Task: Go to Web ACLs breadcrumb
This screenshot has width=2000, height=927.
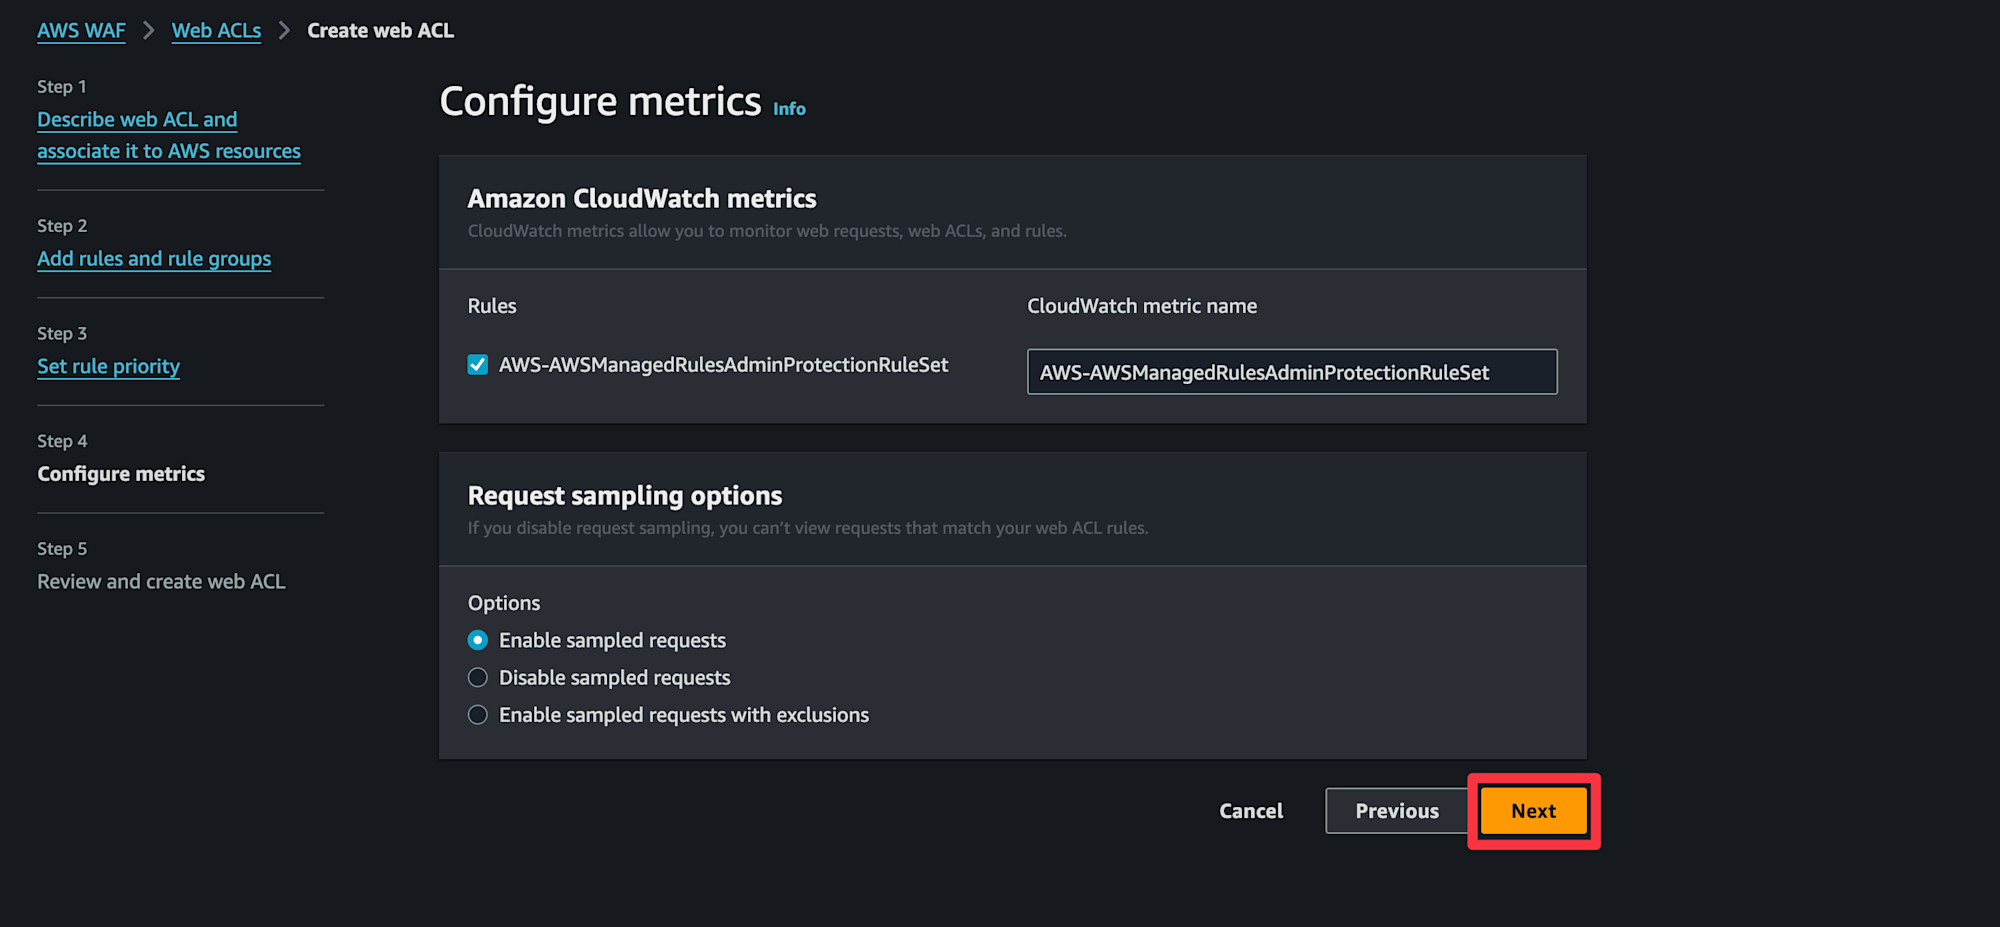Action: (216, 31)
